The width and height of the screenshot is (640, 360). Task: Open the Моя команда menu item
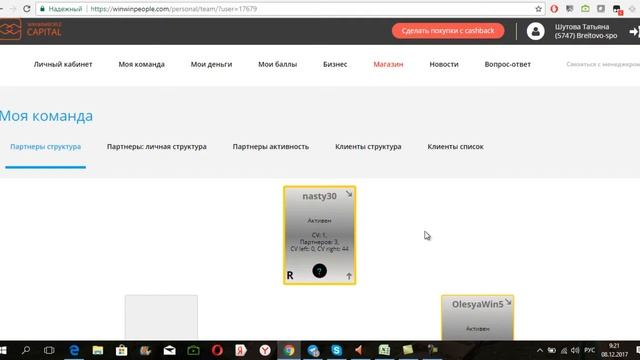click(x=142, y=64)
